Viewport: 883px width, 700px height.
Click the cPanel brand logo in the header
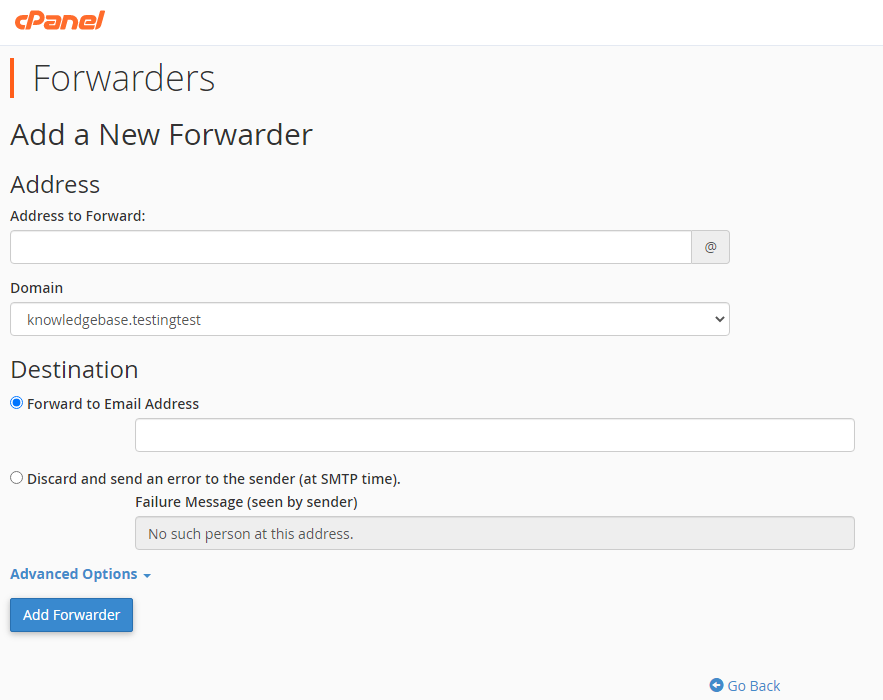pos(60,20)
